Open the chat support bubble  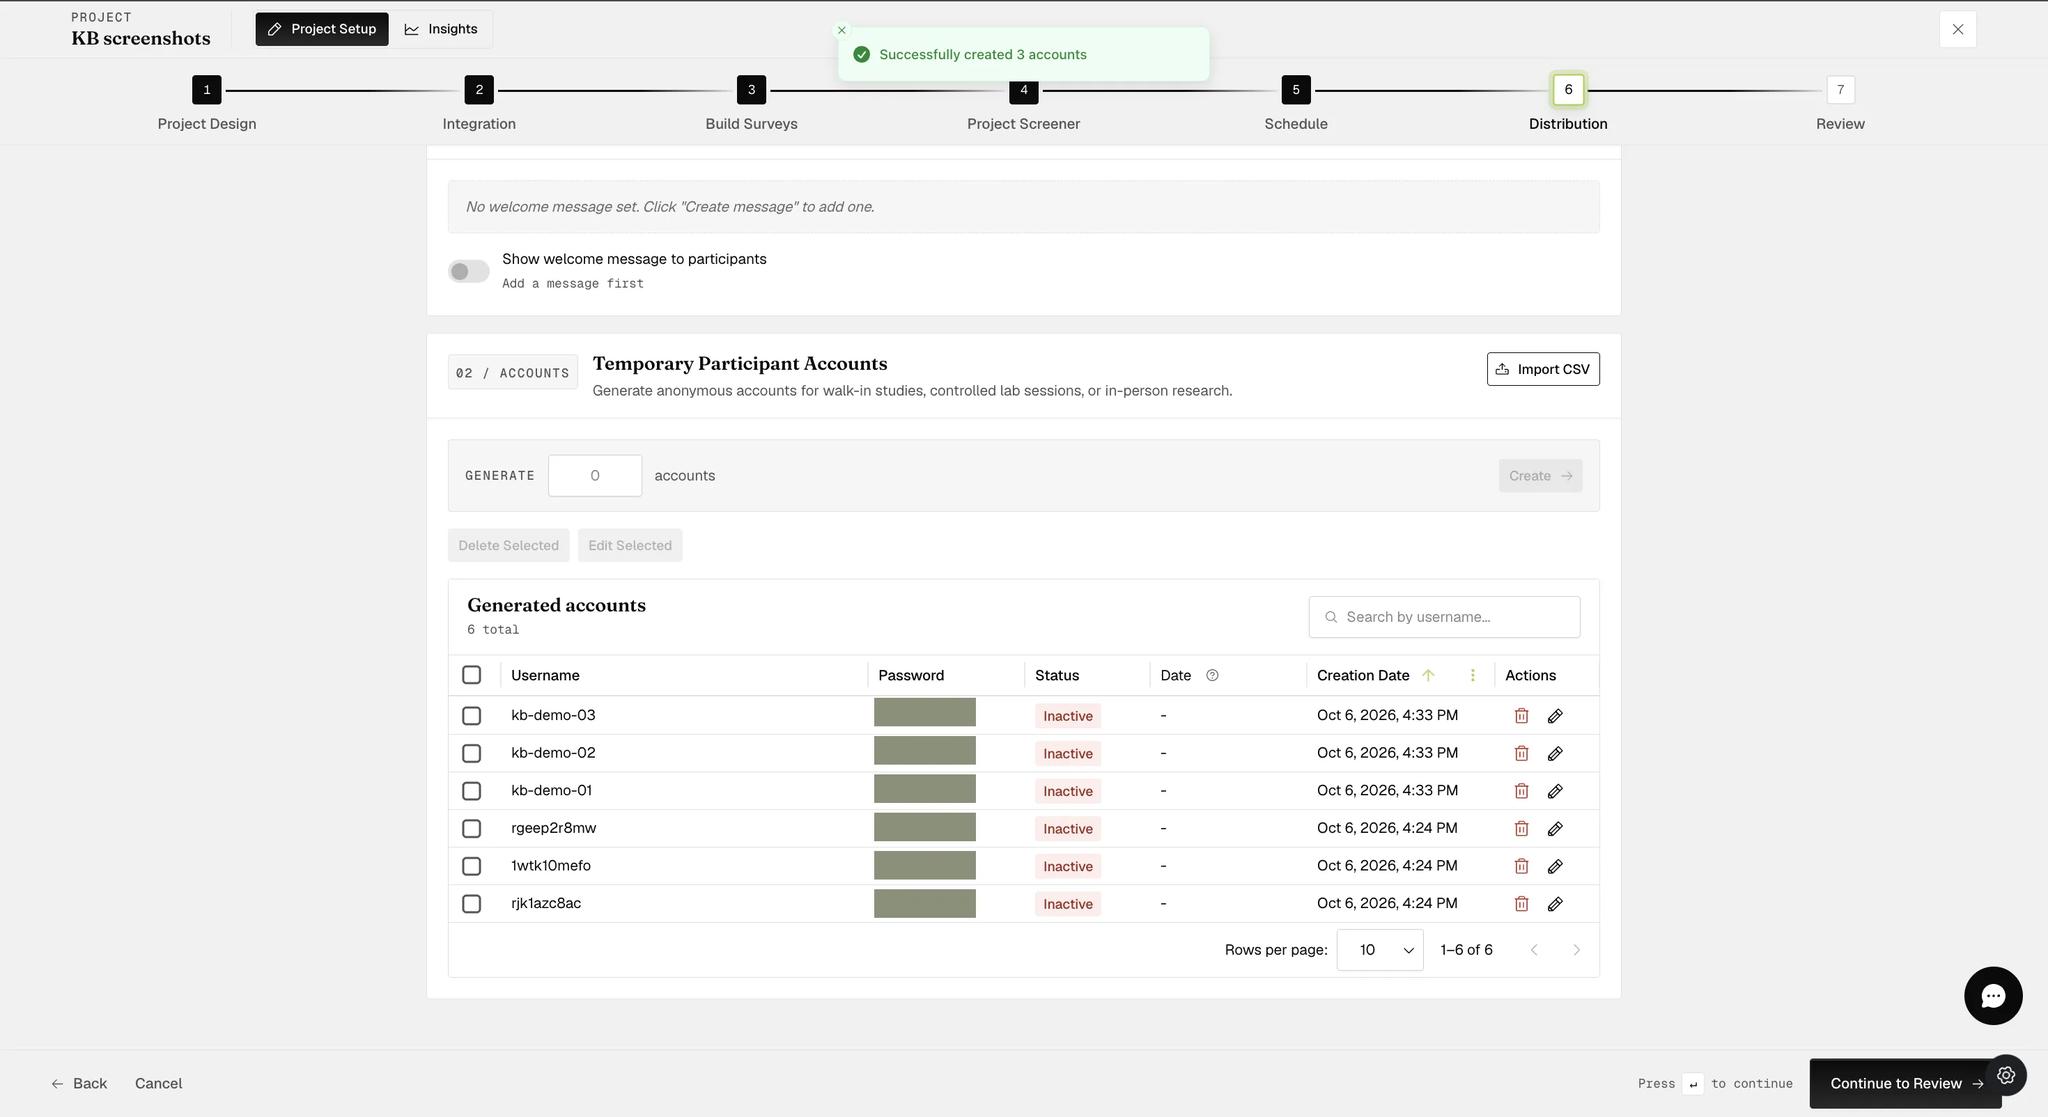click(1993, 996)
